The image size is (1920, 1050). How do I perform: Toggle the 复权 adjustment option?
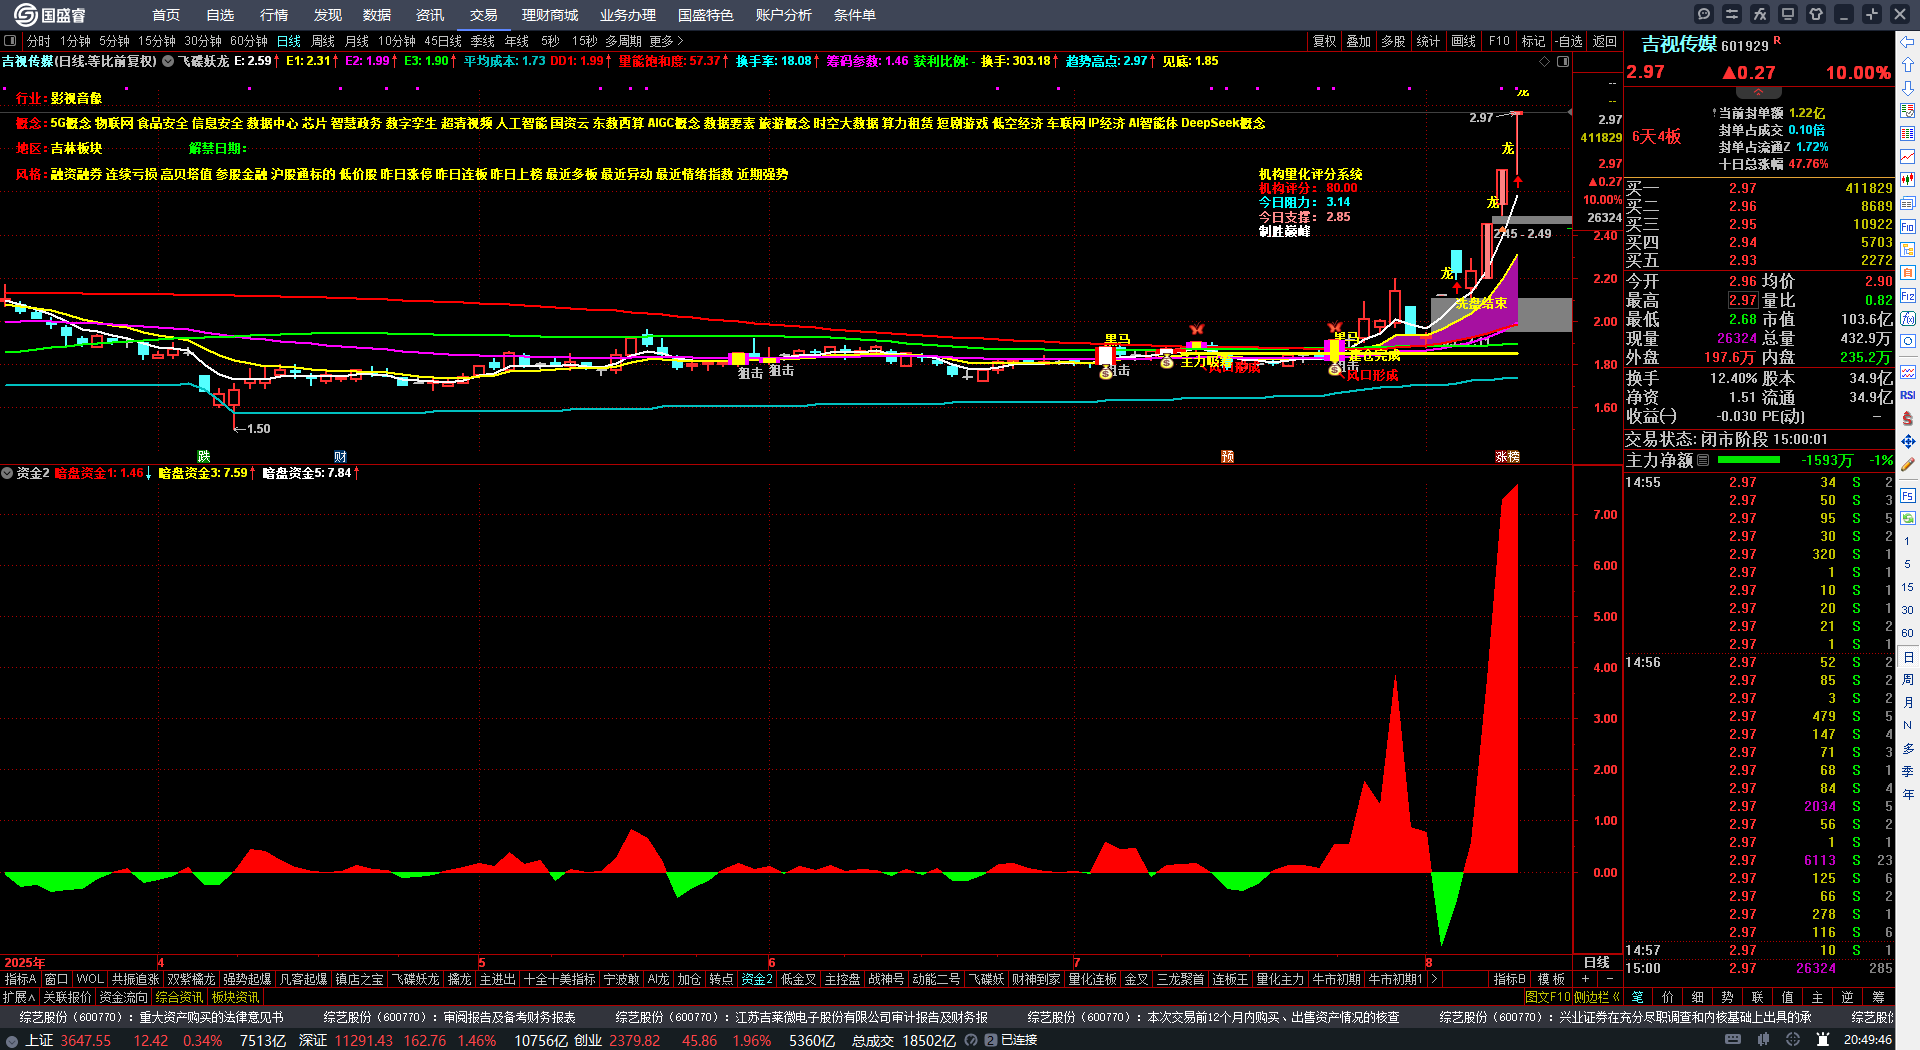(1324, 41)
